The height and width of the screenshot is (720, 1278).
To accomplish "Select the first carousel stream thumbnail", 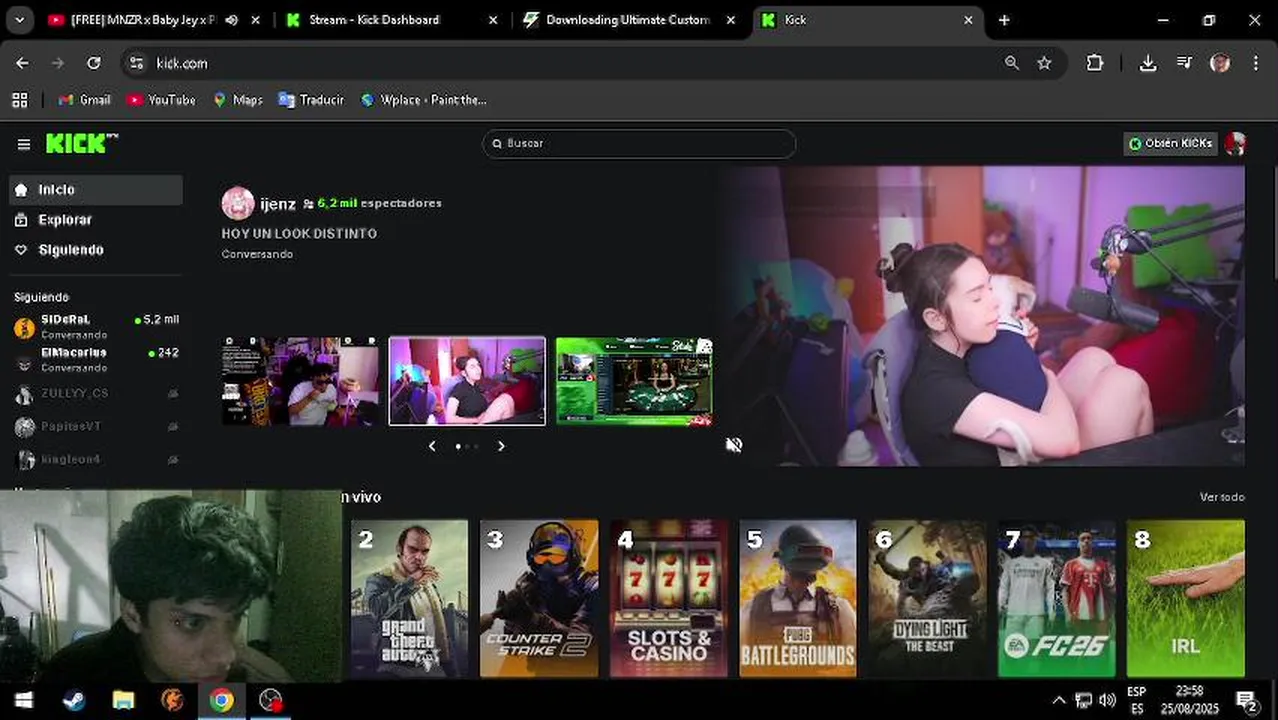I will (x=300, y=381).
